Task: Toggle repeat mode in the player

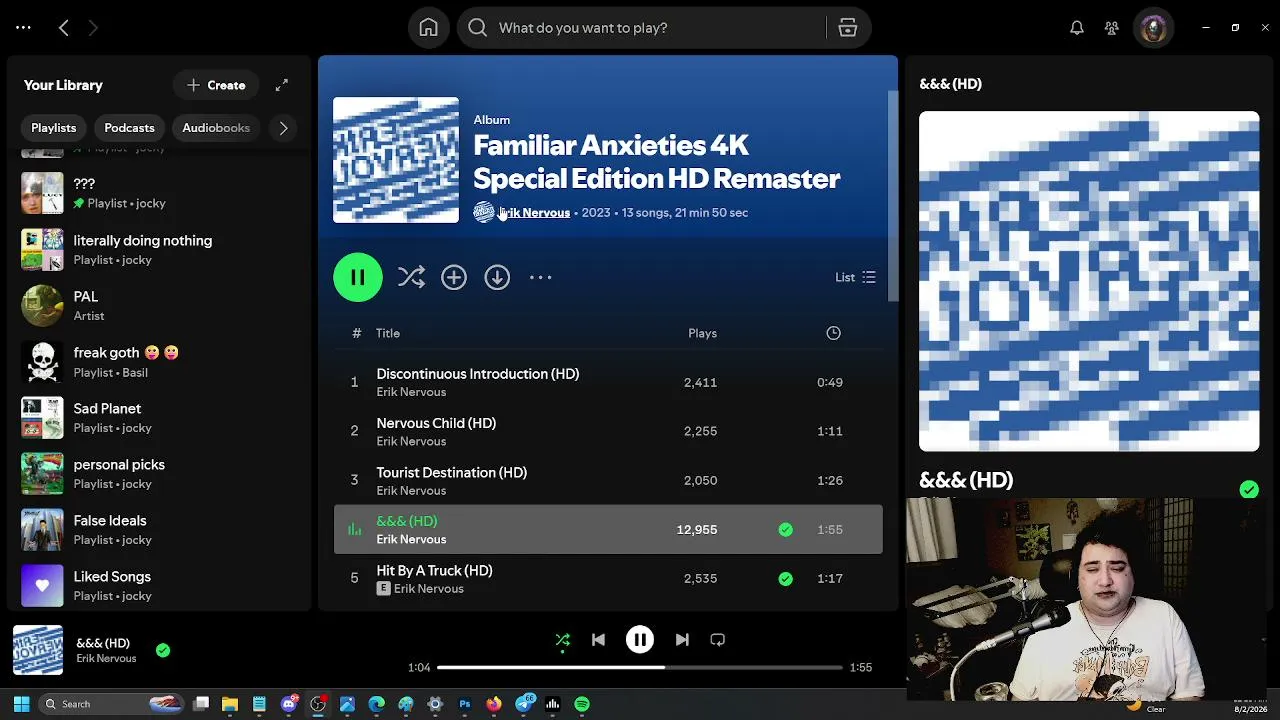Action: (717, 640)
